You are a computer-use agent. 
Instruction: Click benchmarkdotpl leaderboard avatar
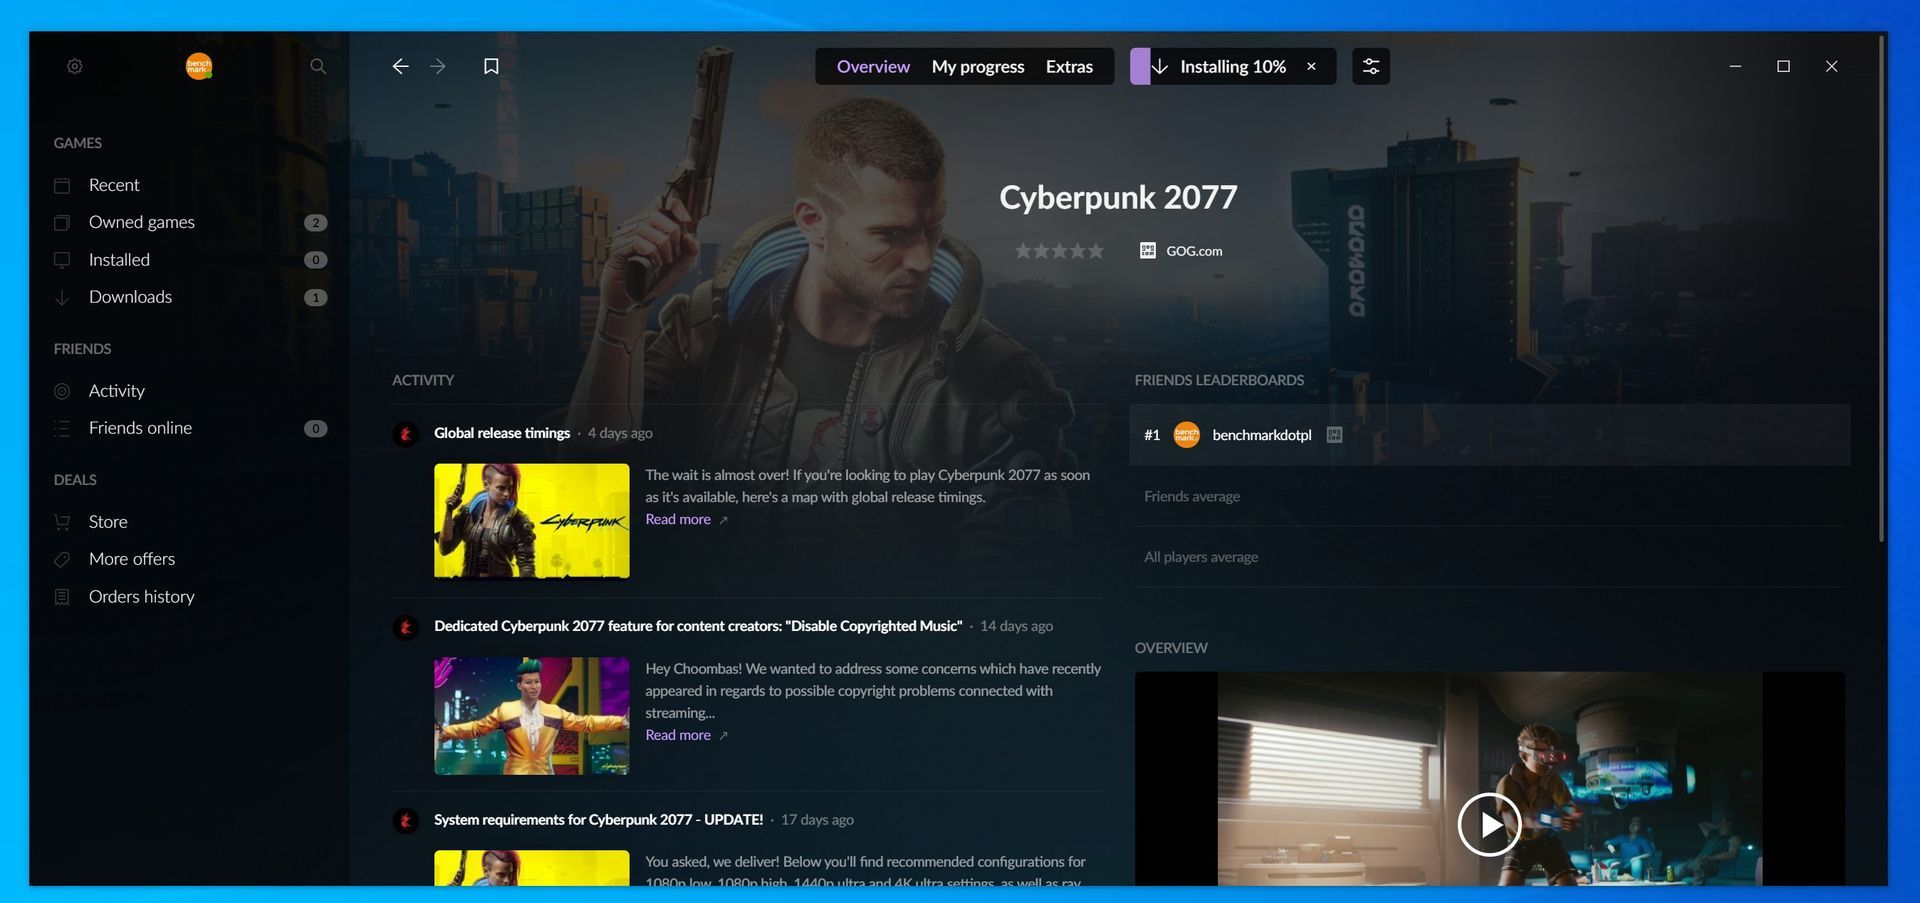coord(1186,434)
